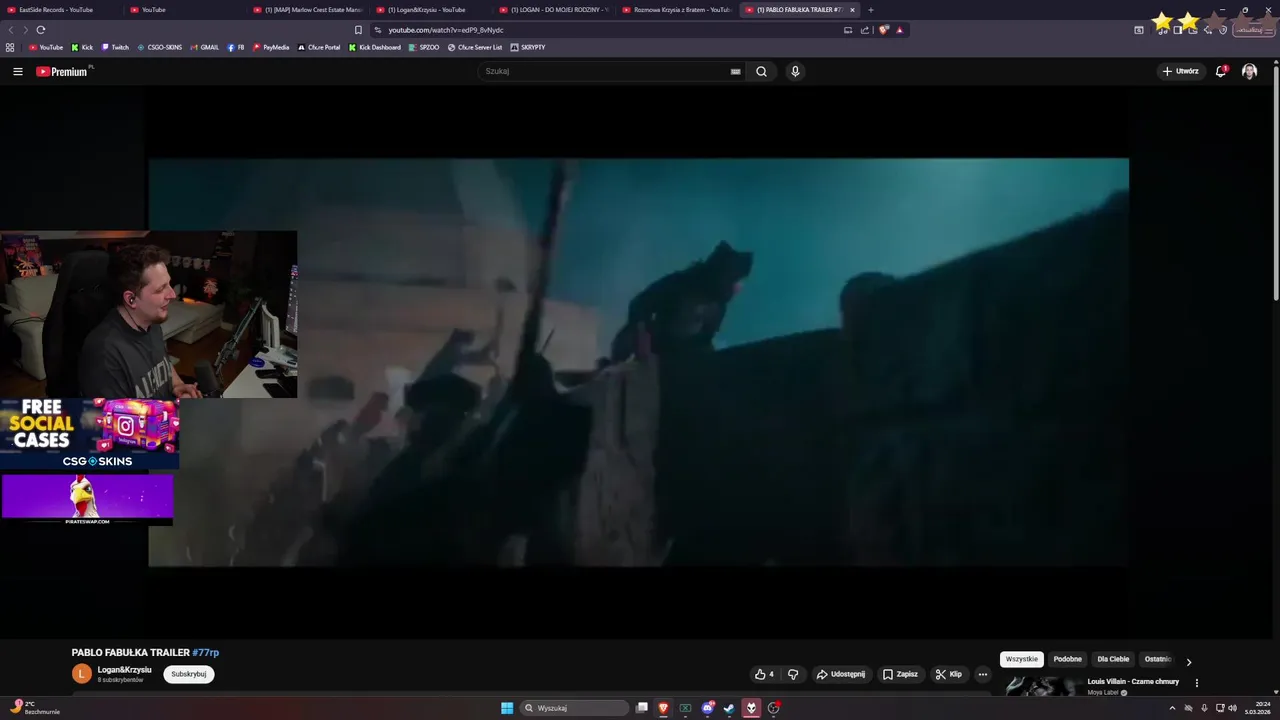
Task: Switch to EastSide Records - YouTube tab
Action: click(60, 10)
